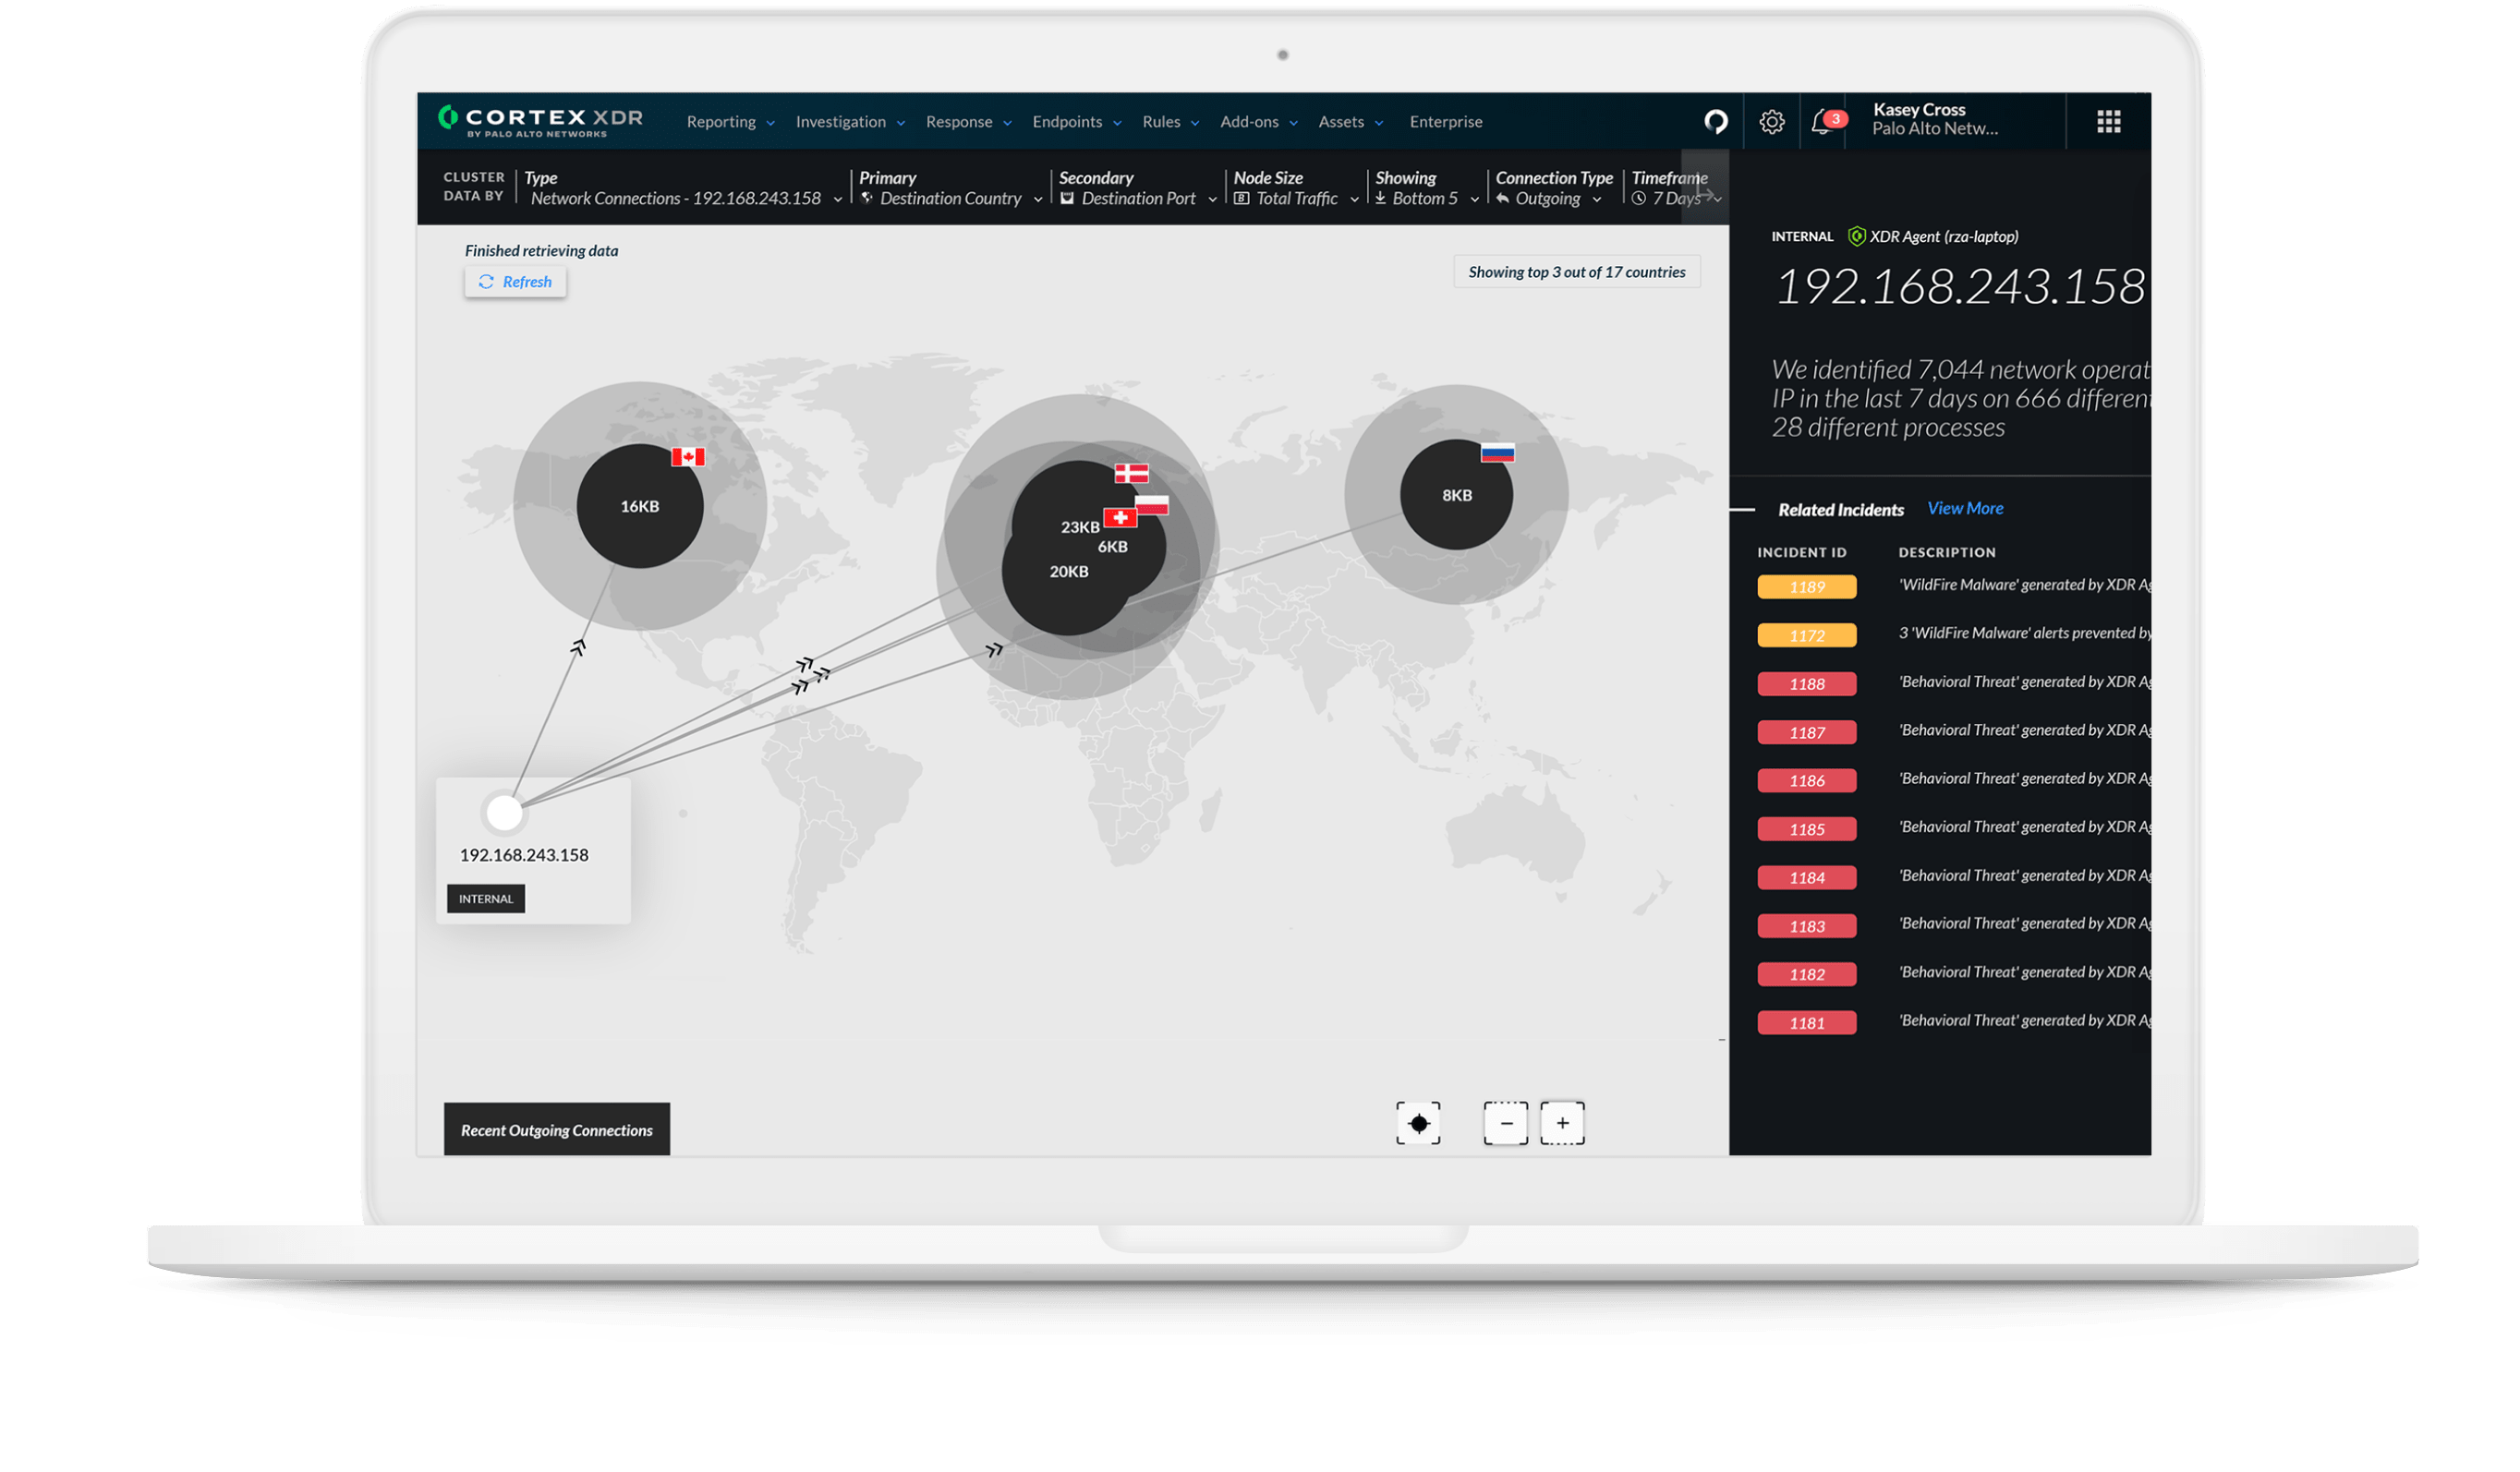Viewport: 2520px width, 1472px height.
Task: Open the Showing Bottom 5 dropdown
Action: 1424,197
